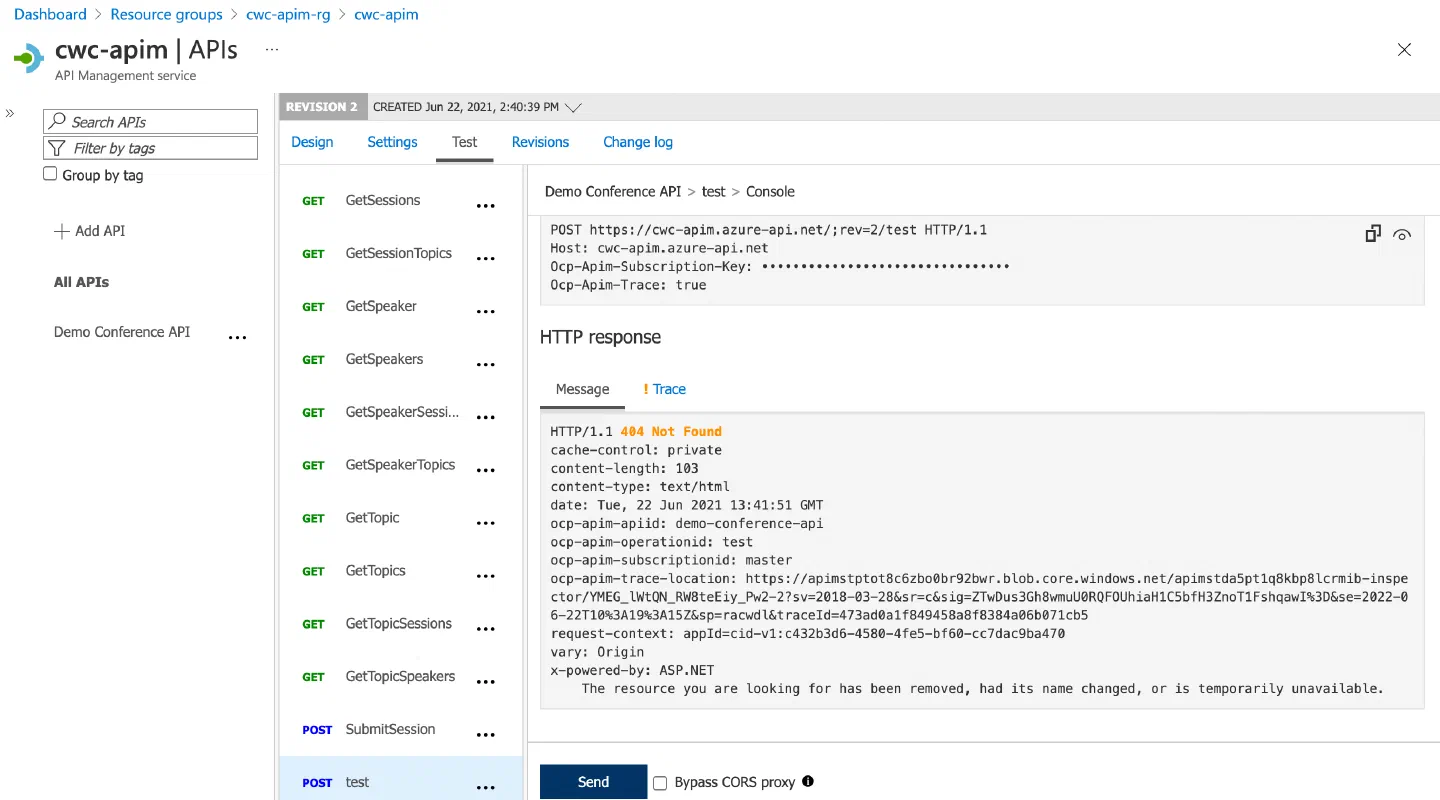The height and width of the screenshot is (800, 1440).
Task: Open cwc-apim-rg breadcrumb link
Action: coord(288,15)
